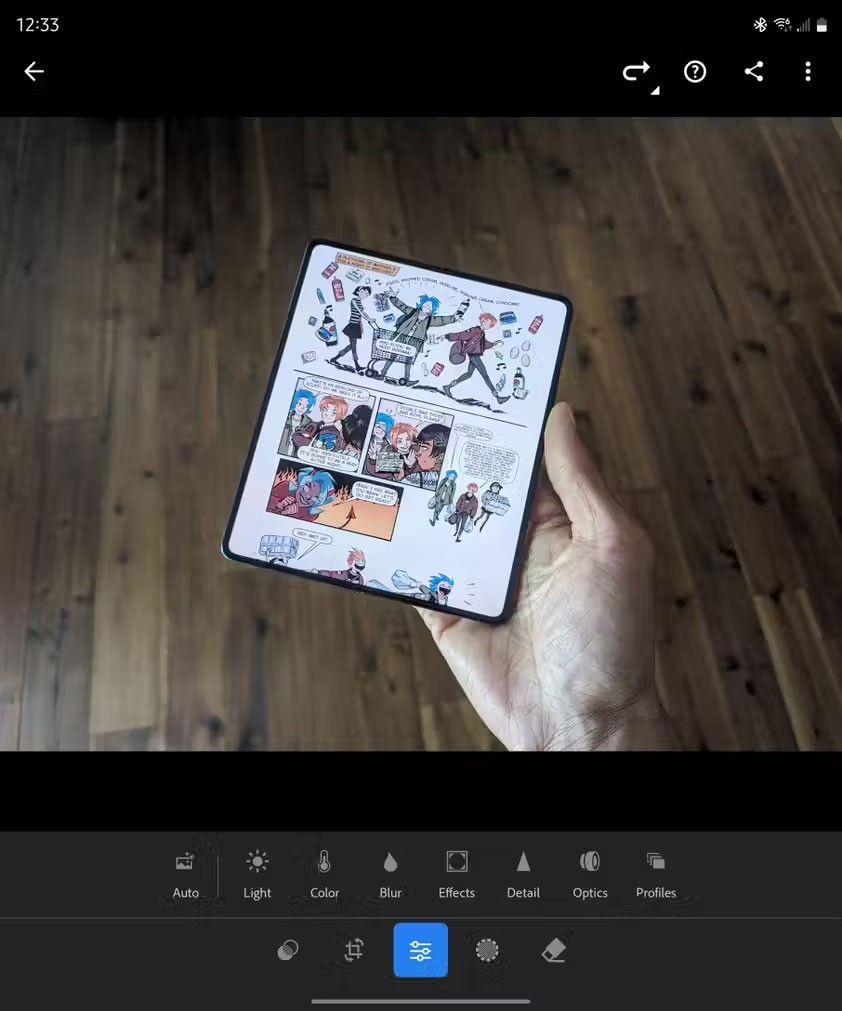Open the Effects panel

click(456, 873)
